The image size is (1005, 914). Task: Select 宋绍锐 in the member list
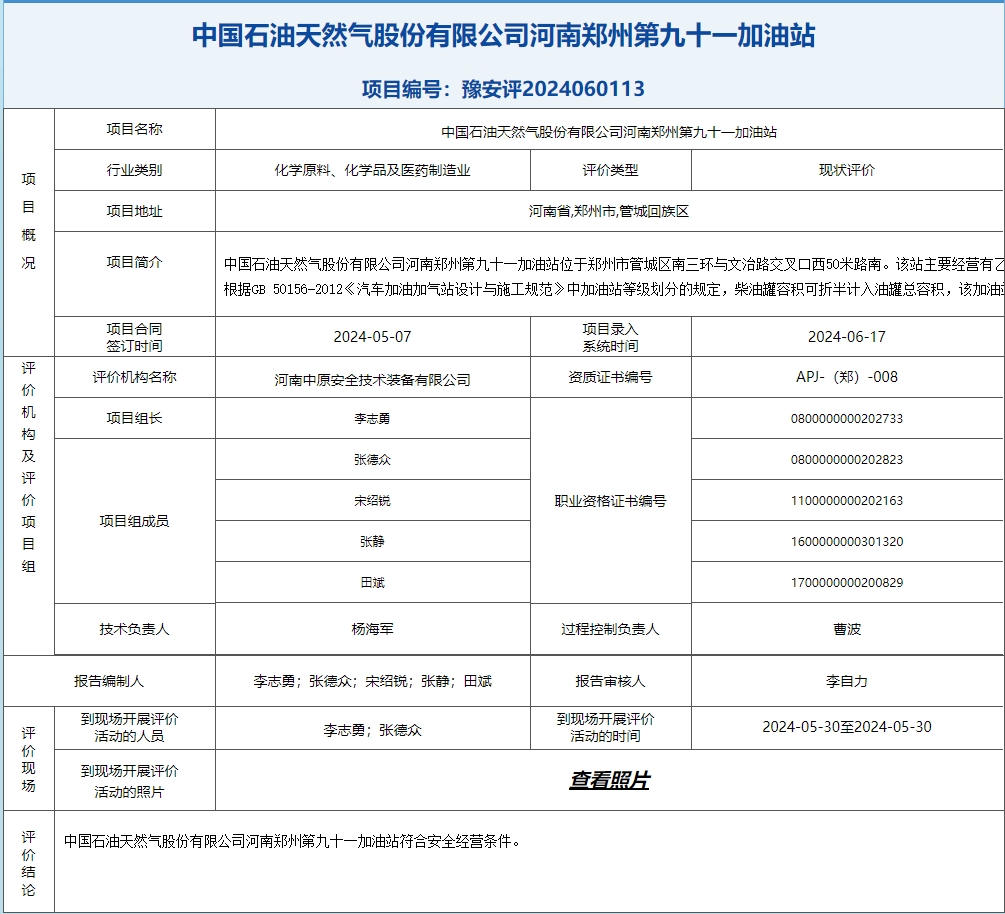click(x=372, y=501)
